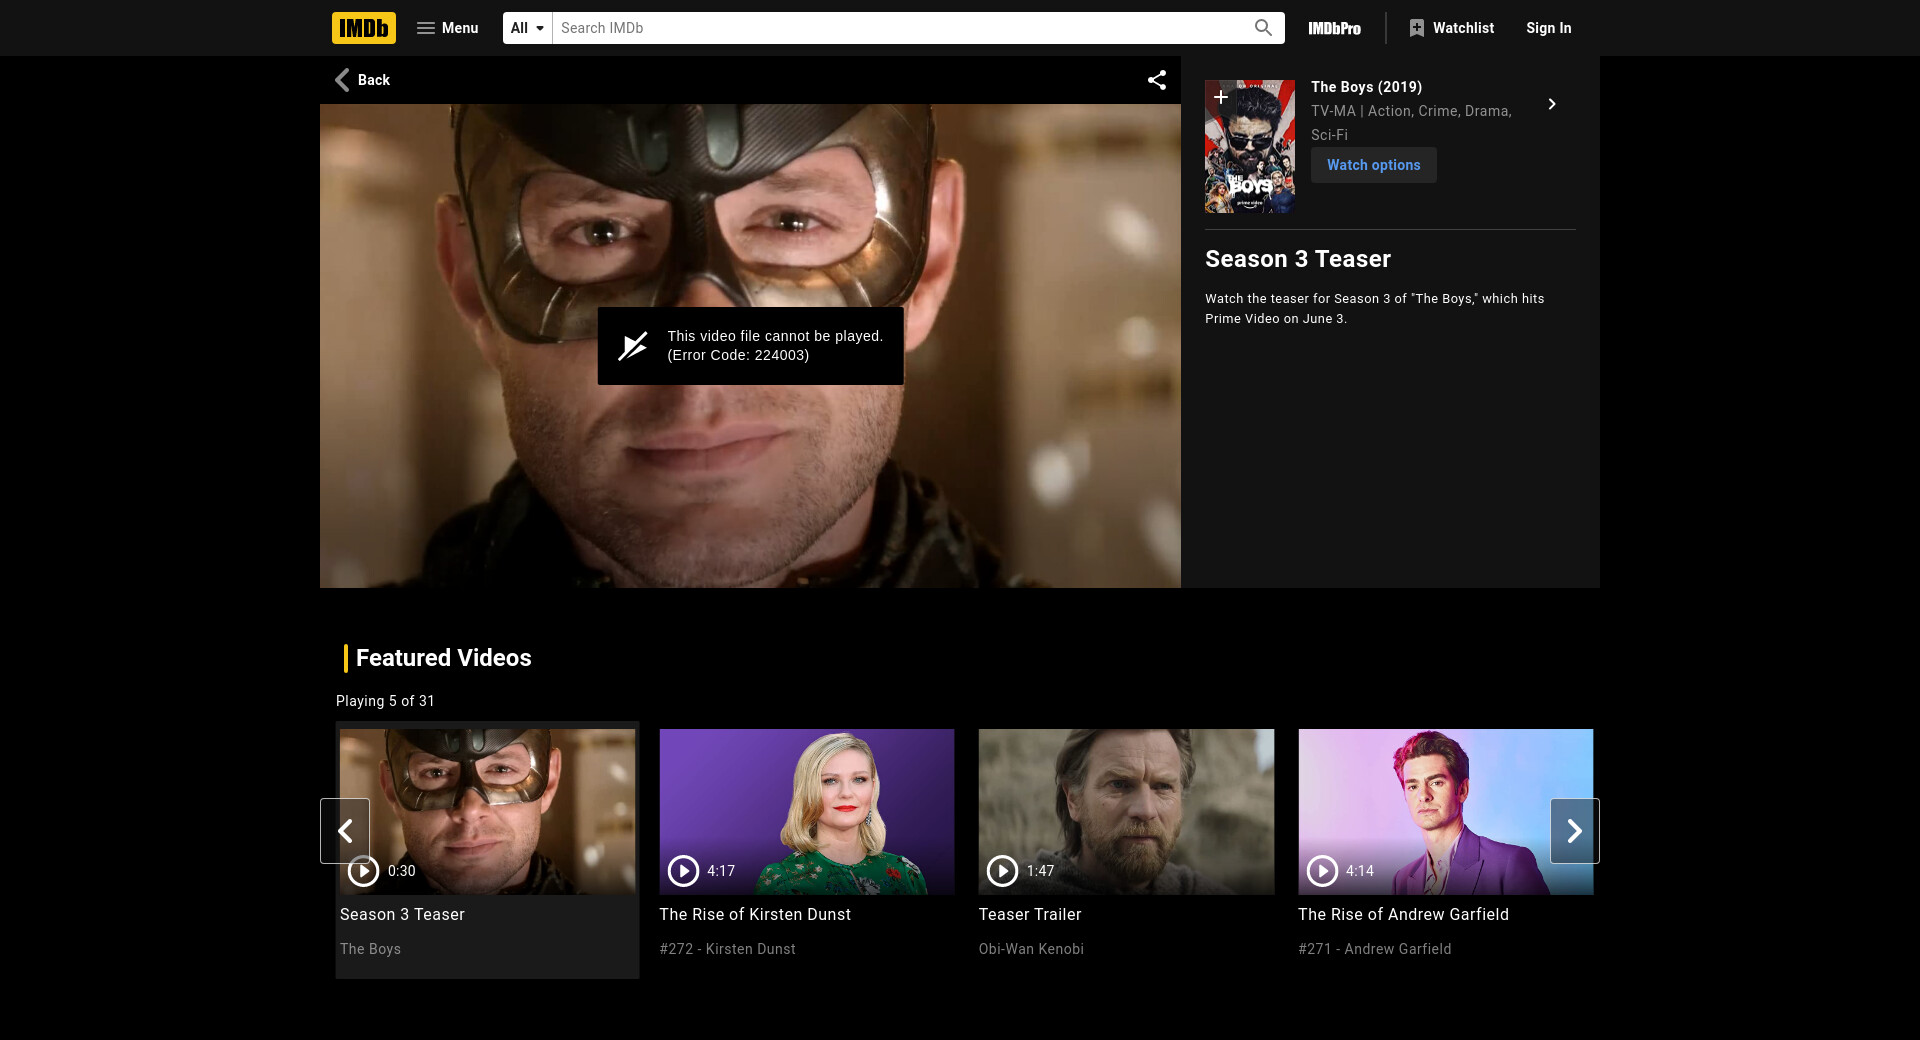Go Back using the left arrow
This screenshot has height=1040, width=1920.
point(362,80)
